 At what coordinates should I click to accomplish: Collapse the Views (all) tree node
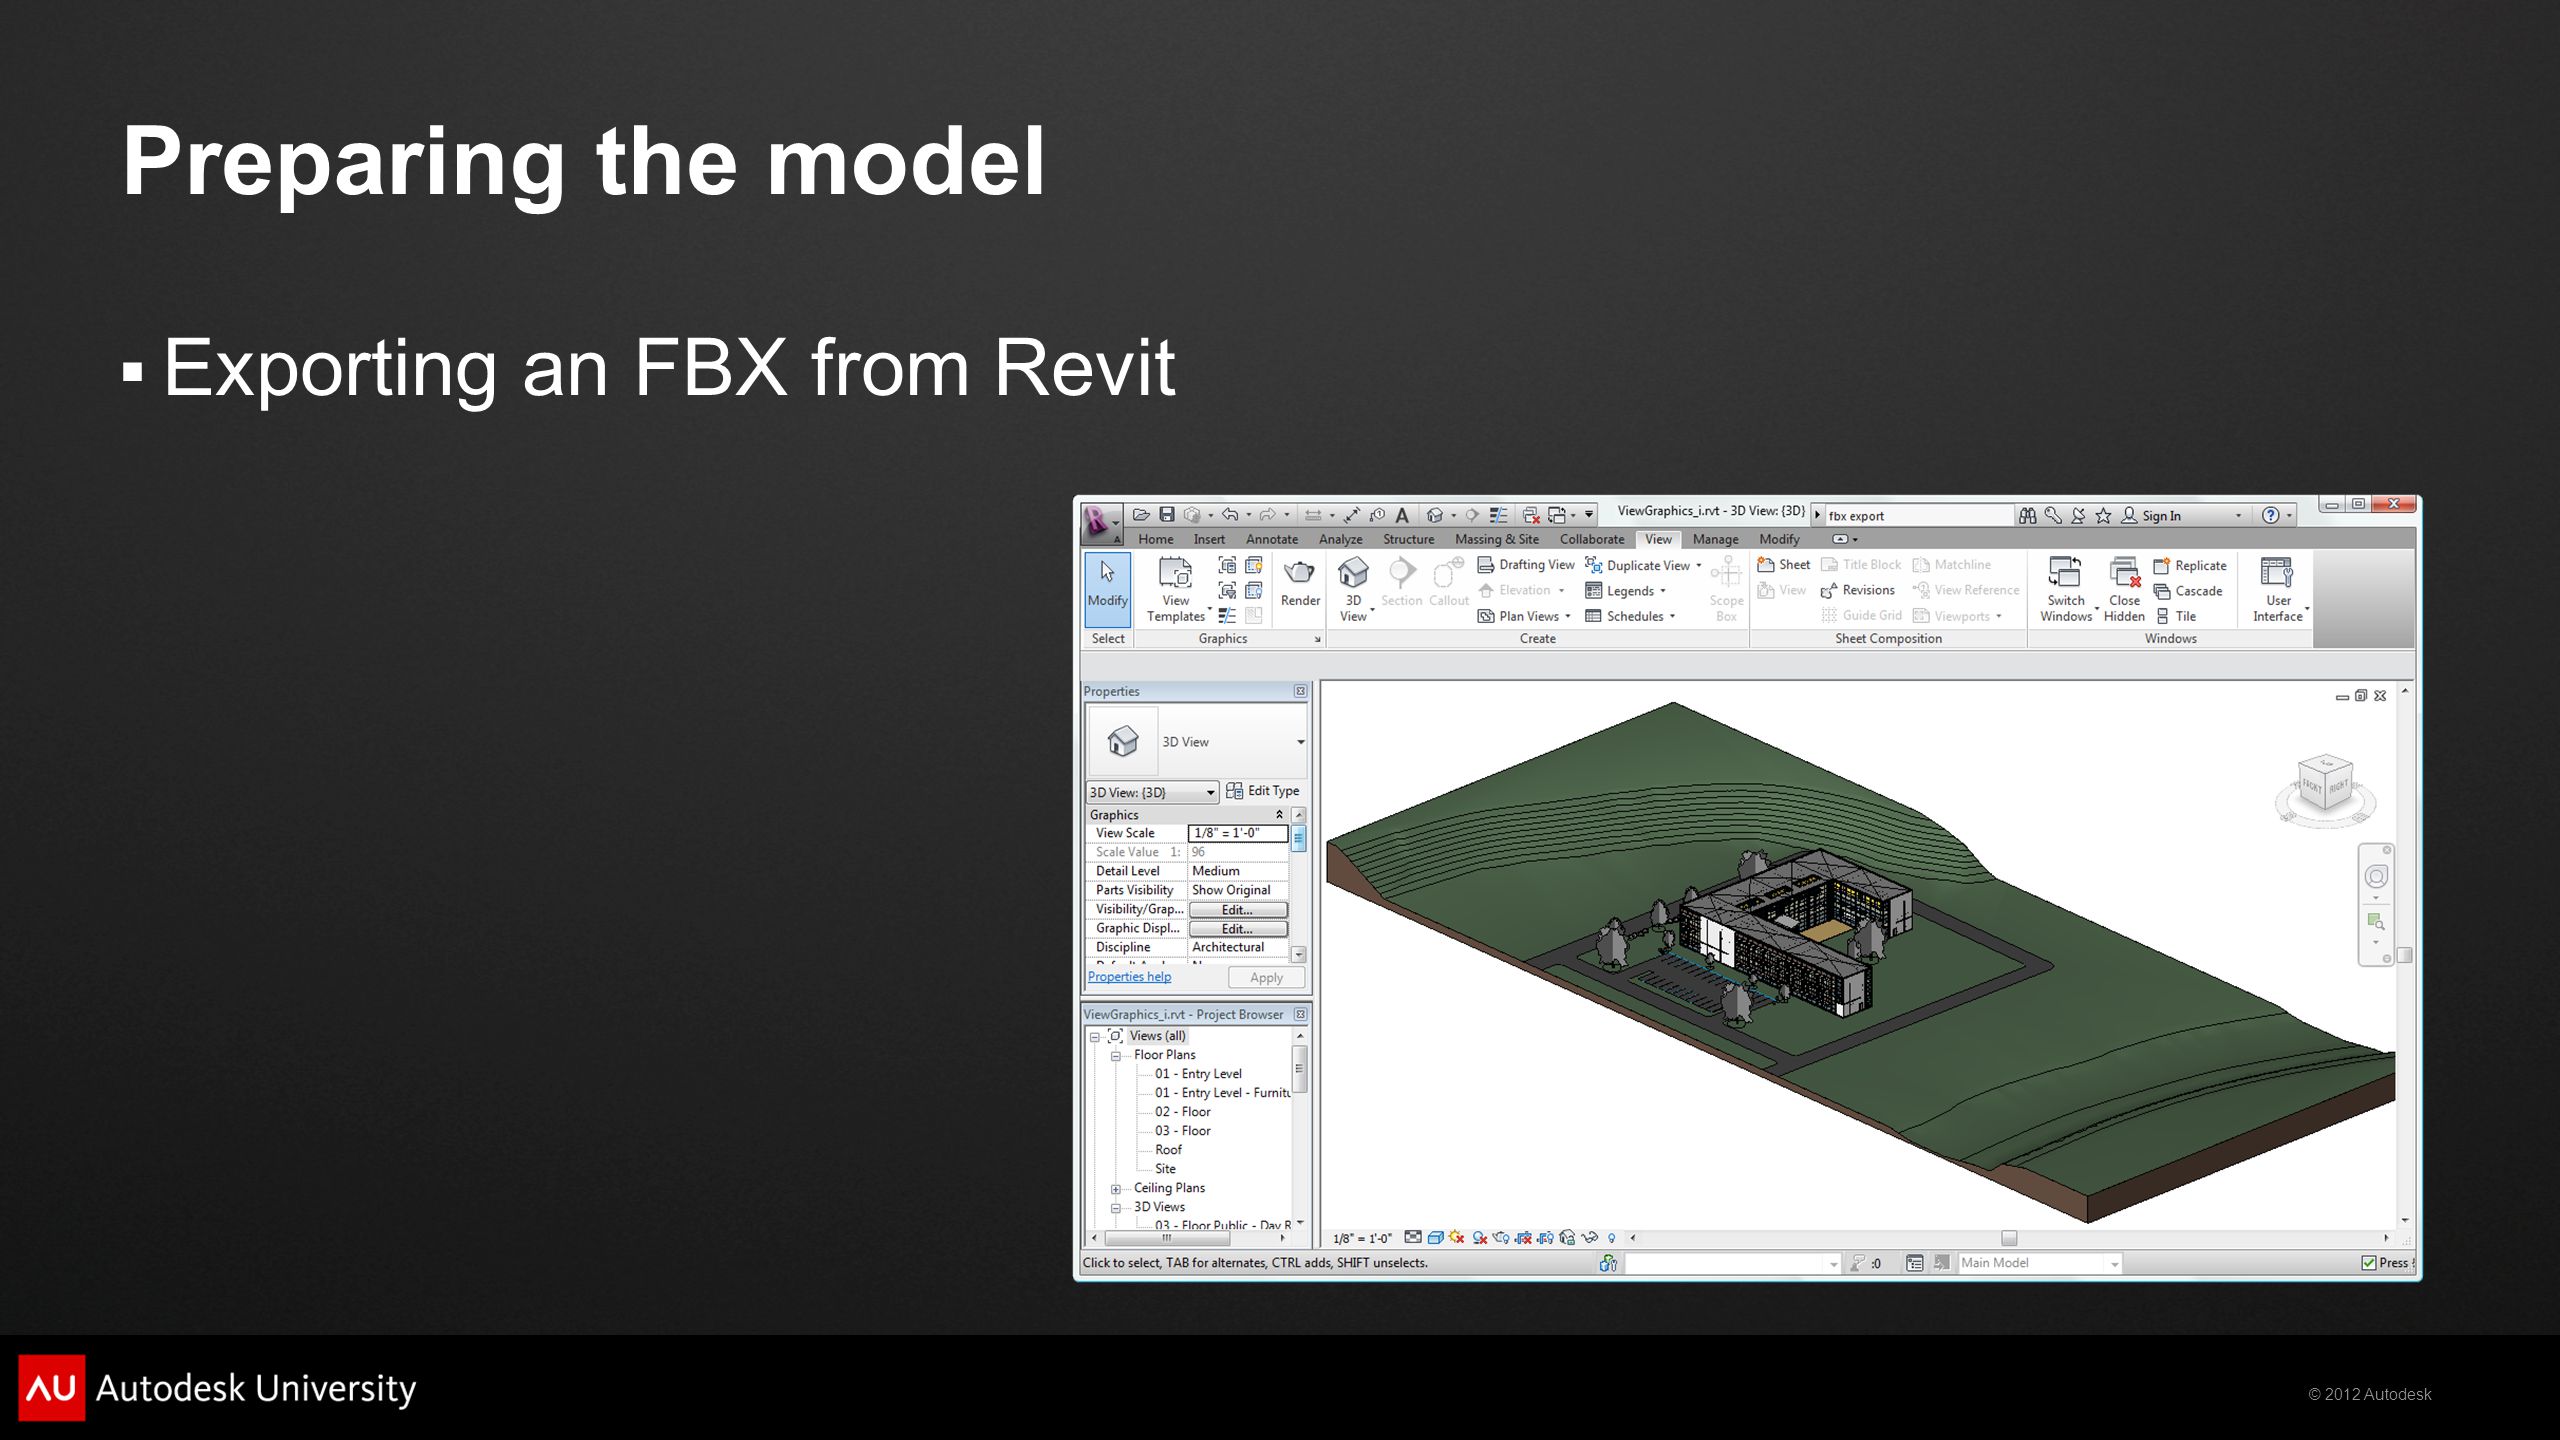(x=1095, y=1037)
